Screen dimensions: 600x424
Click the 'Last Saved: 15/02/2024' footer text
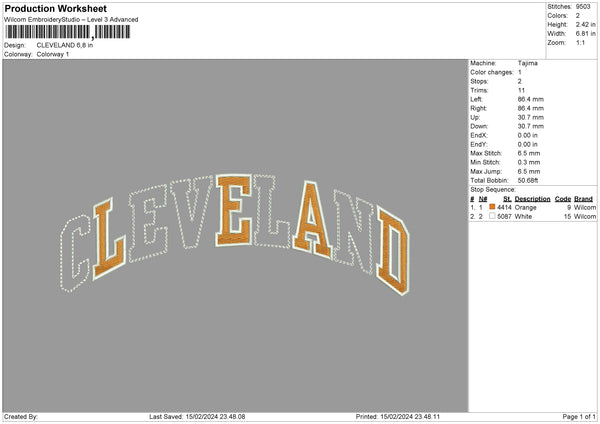click(197, 417)
